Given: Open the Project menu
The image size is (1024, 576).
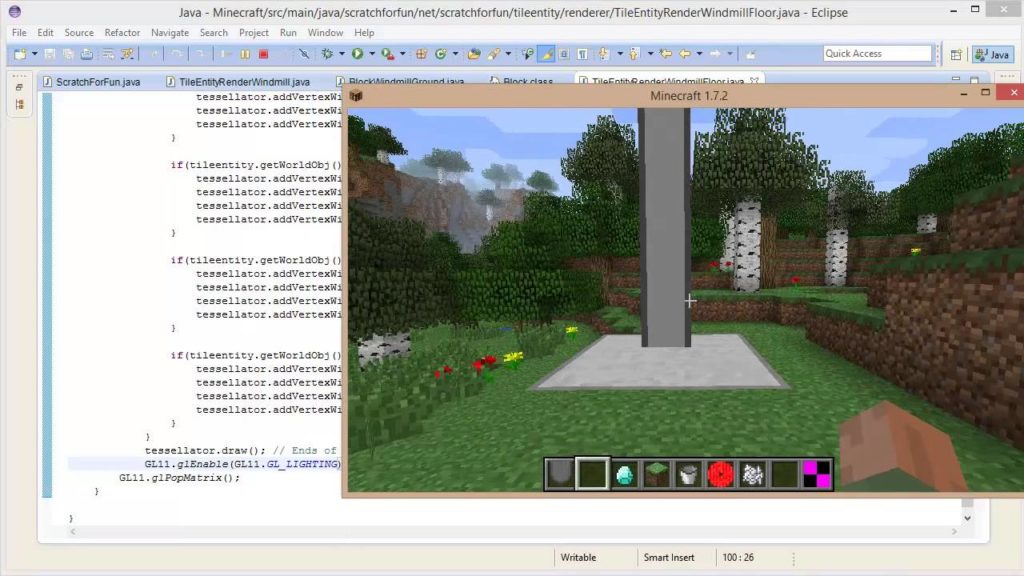Looking at the screenshot, I should pyautogui.click(x=253, y=33).
